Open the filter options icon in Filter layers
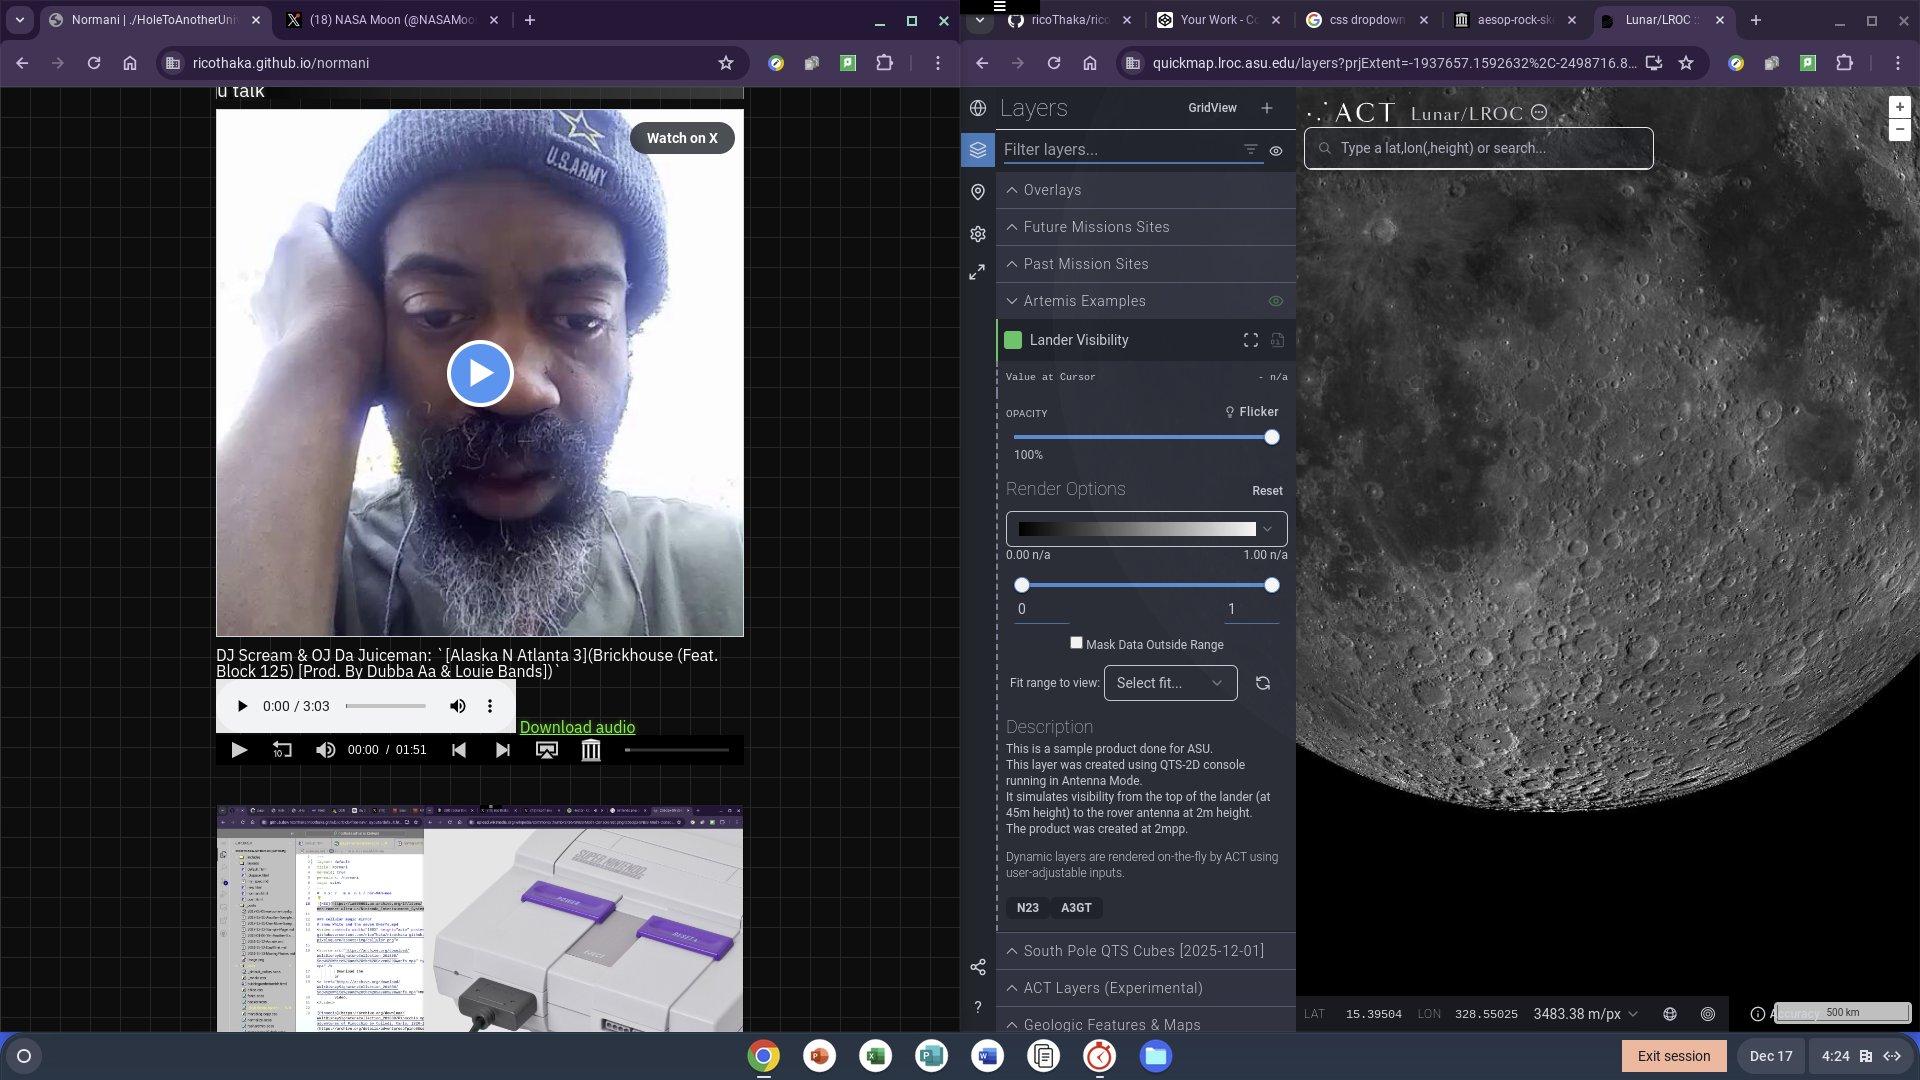Viewport: 1920px width, 1080px height. [x=1250, y=150]
